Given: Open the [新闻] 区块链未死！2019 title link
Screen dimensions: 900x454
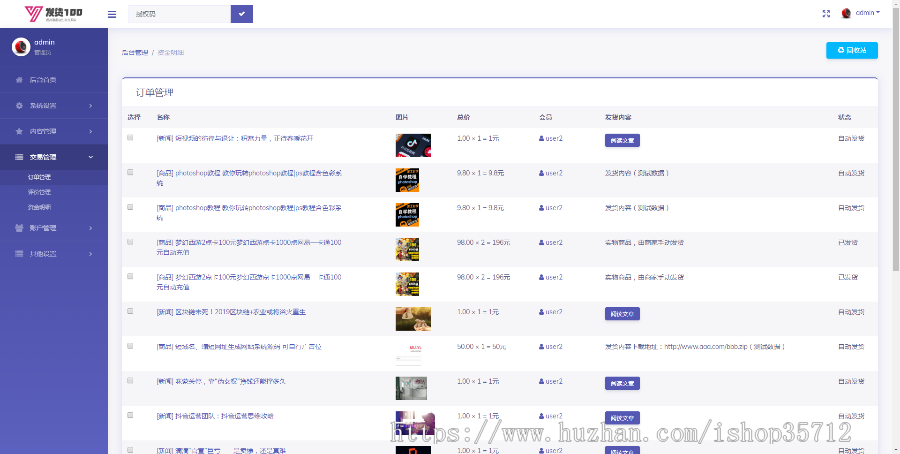Looking at the screenshot, I should (x=231, y=312).
